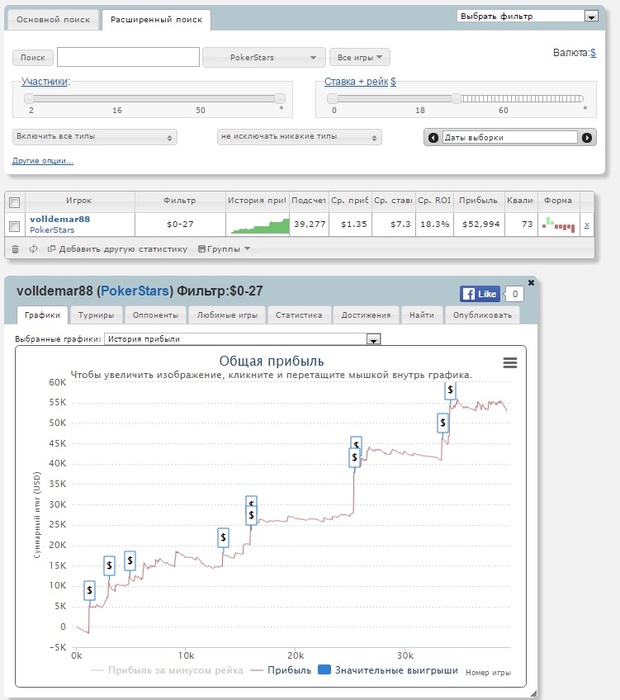Click left handle of stake slider
The width and height of the screenshot is (620, 700).
tap(332, 98)
